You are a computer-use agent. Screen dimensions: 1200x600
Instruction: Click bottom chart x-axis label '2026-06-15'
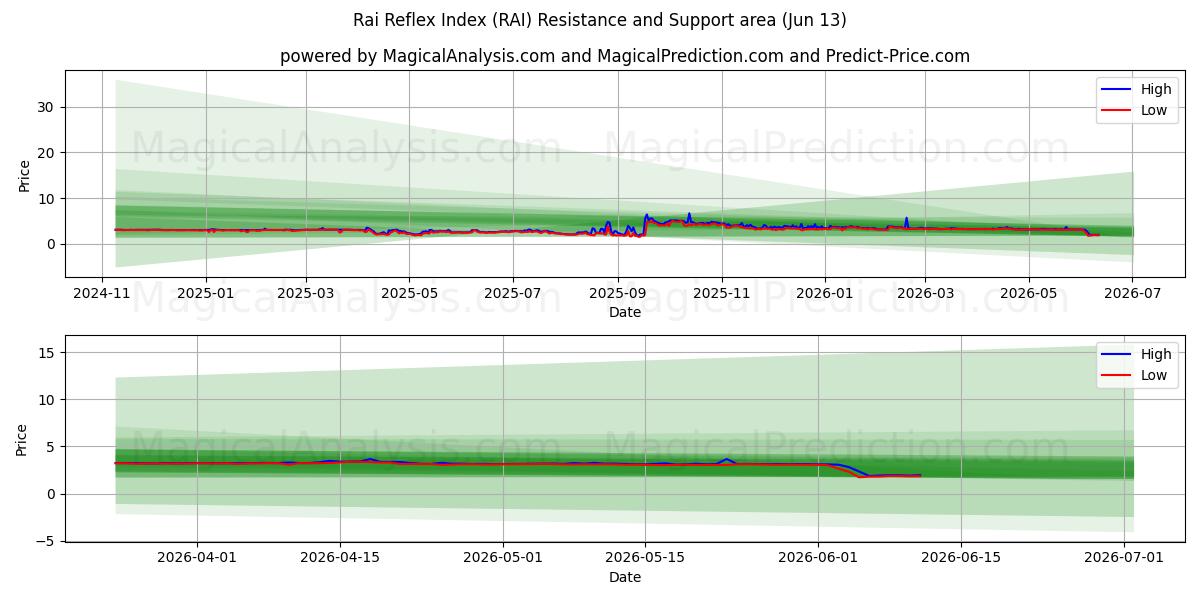pos(962,559)
